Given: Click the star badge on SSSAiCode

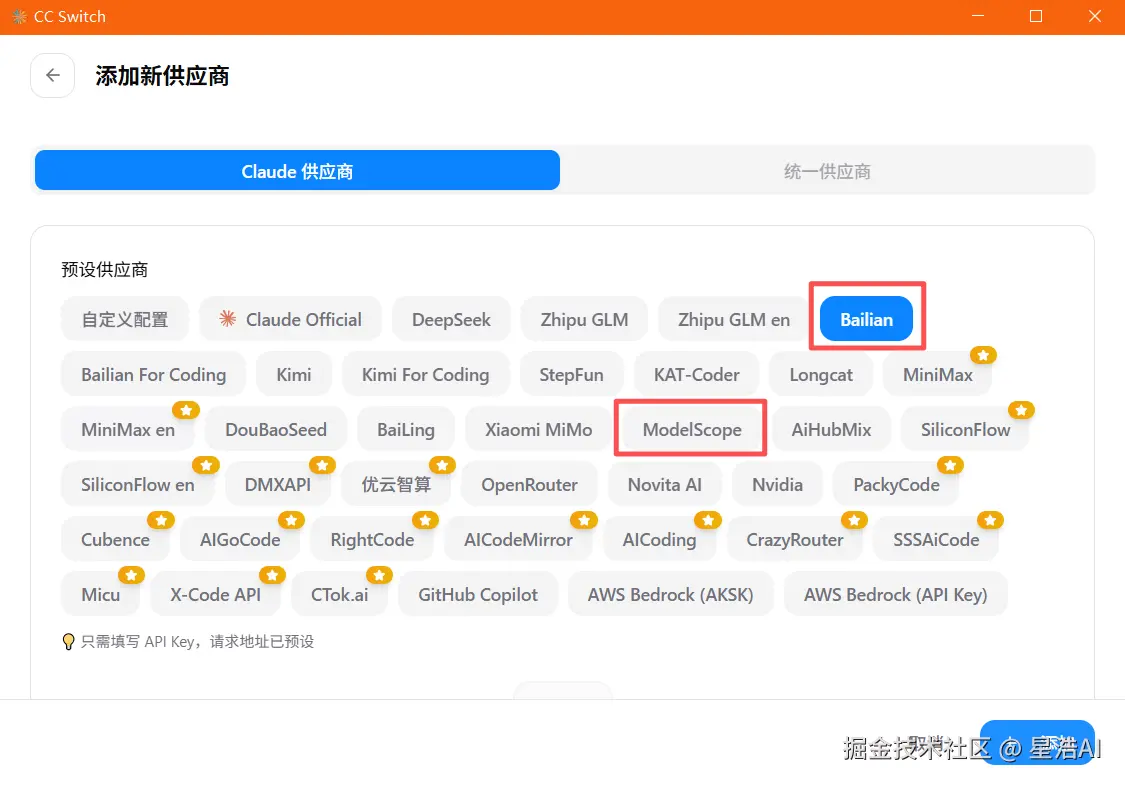Looking at the screenshot, I should tap(990, 520).
